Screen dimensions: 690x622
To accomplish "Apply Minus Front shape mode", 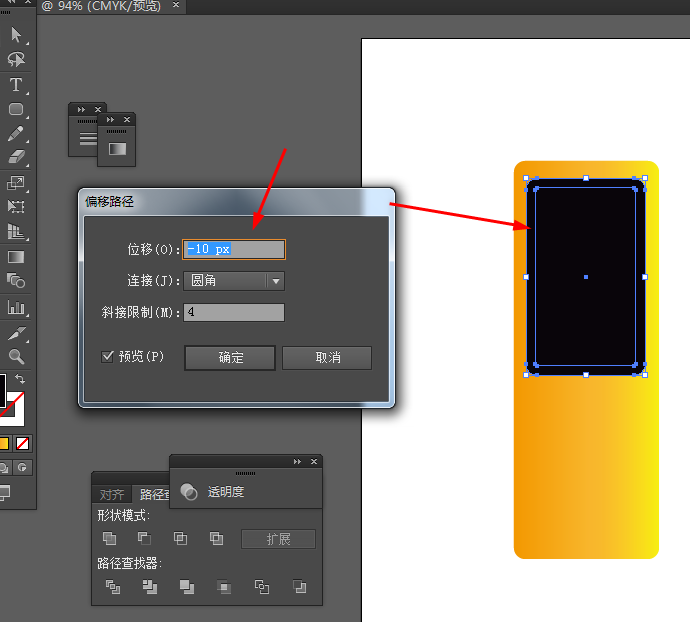I will click(x=144, y=538).
